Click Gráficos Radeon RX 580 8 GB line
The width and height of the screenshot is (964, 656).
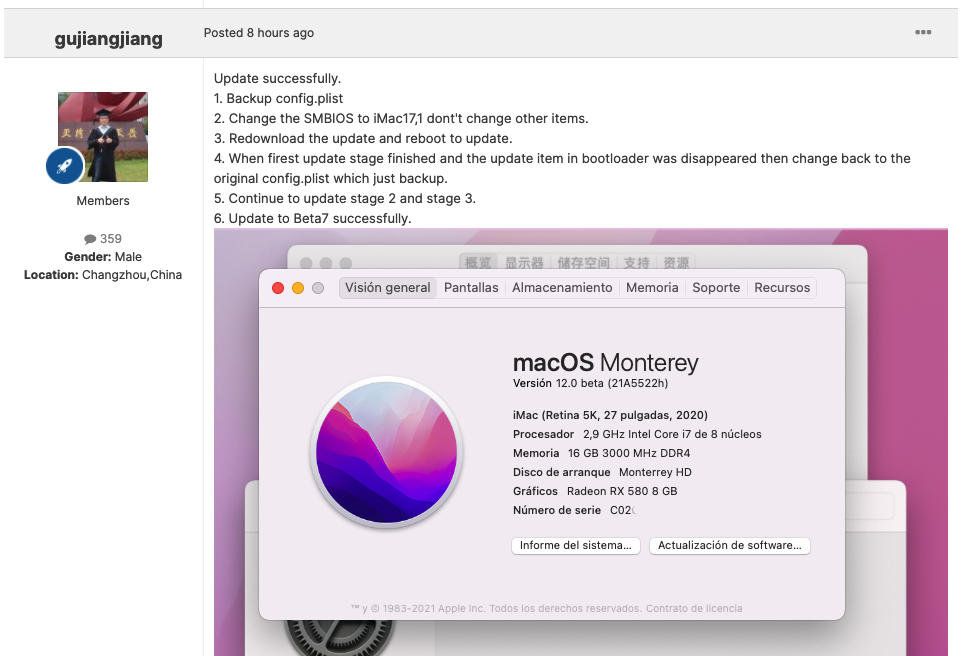pos(595,491)
